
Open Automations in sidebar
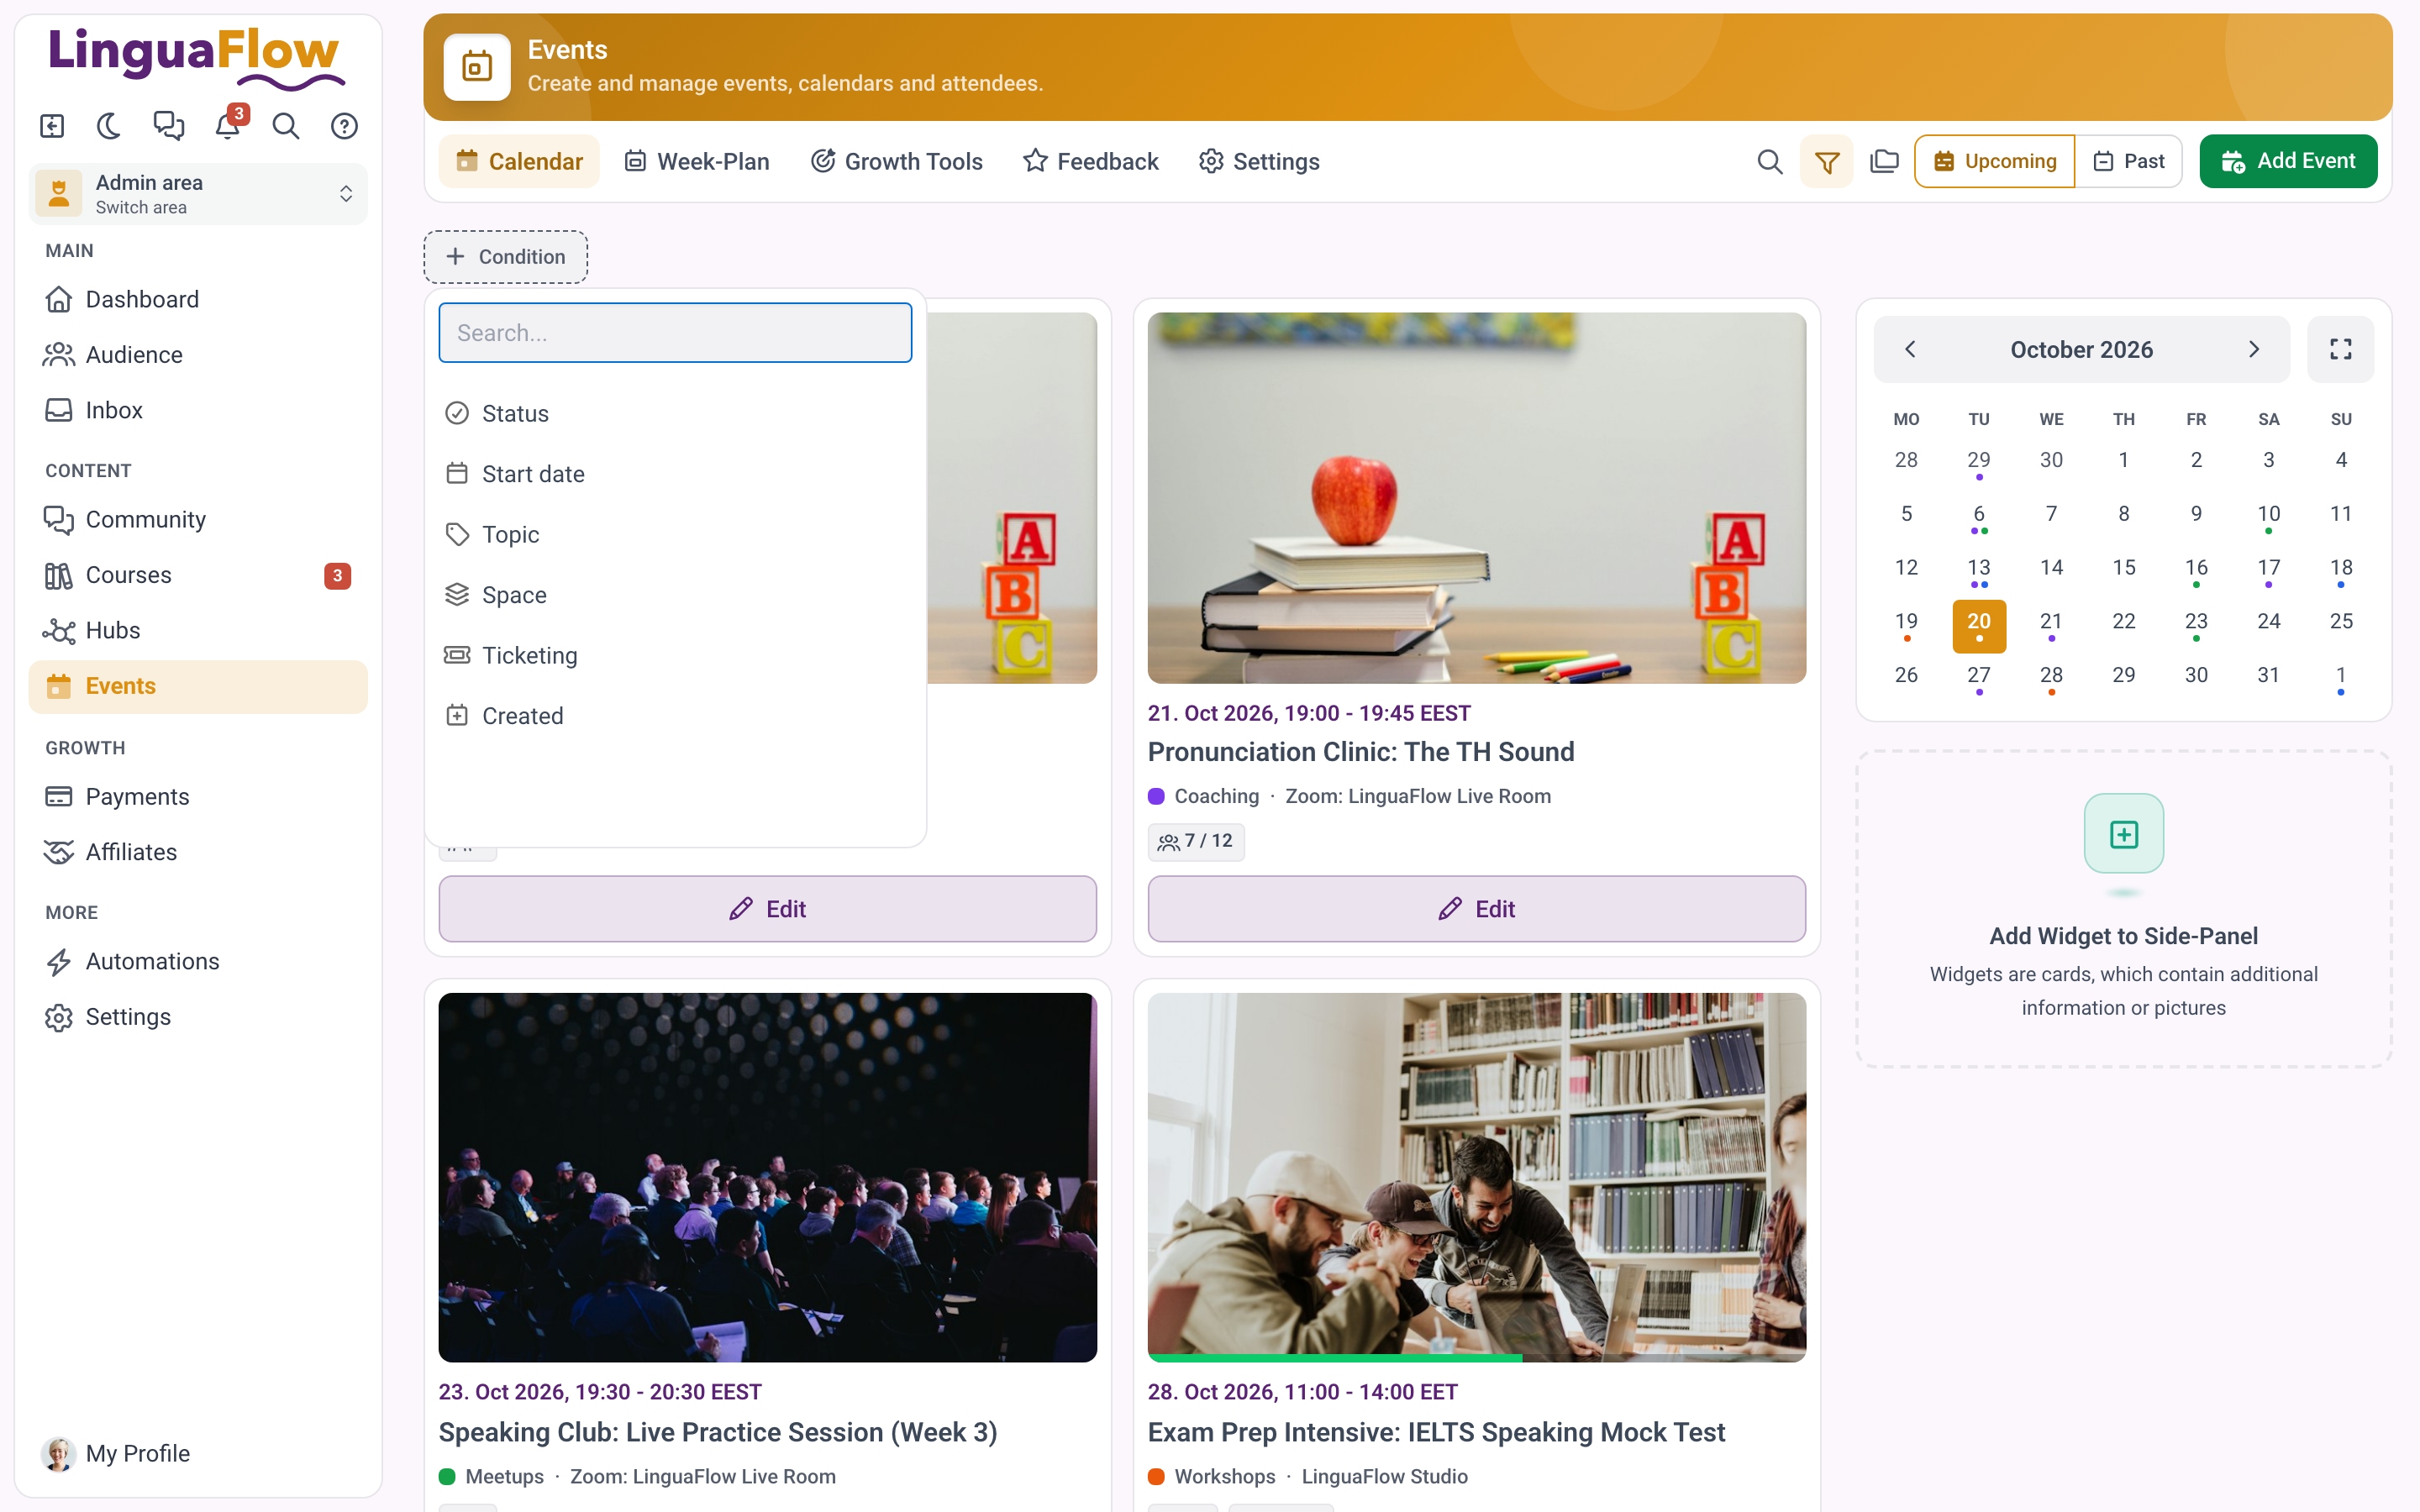point(198,962)
